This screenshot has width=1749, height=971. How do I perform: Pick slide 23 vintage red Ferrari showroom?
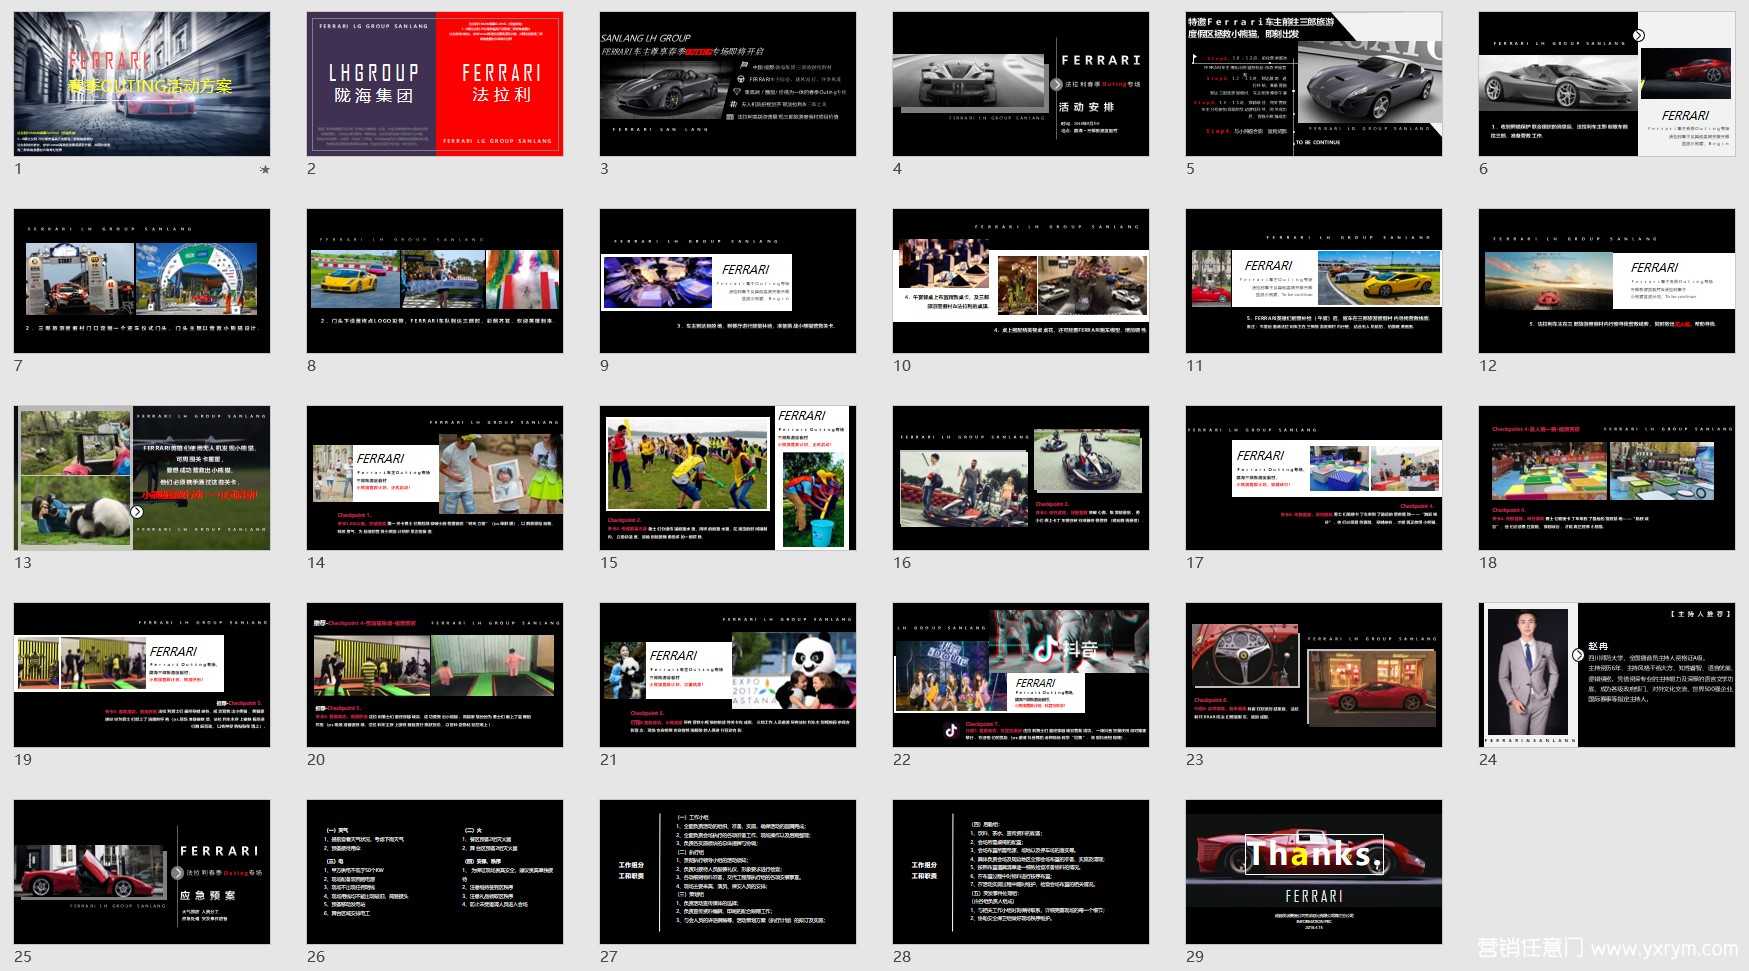pyautogui.click(x=1314, y=675)
